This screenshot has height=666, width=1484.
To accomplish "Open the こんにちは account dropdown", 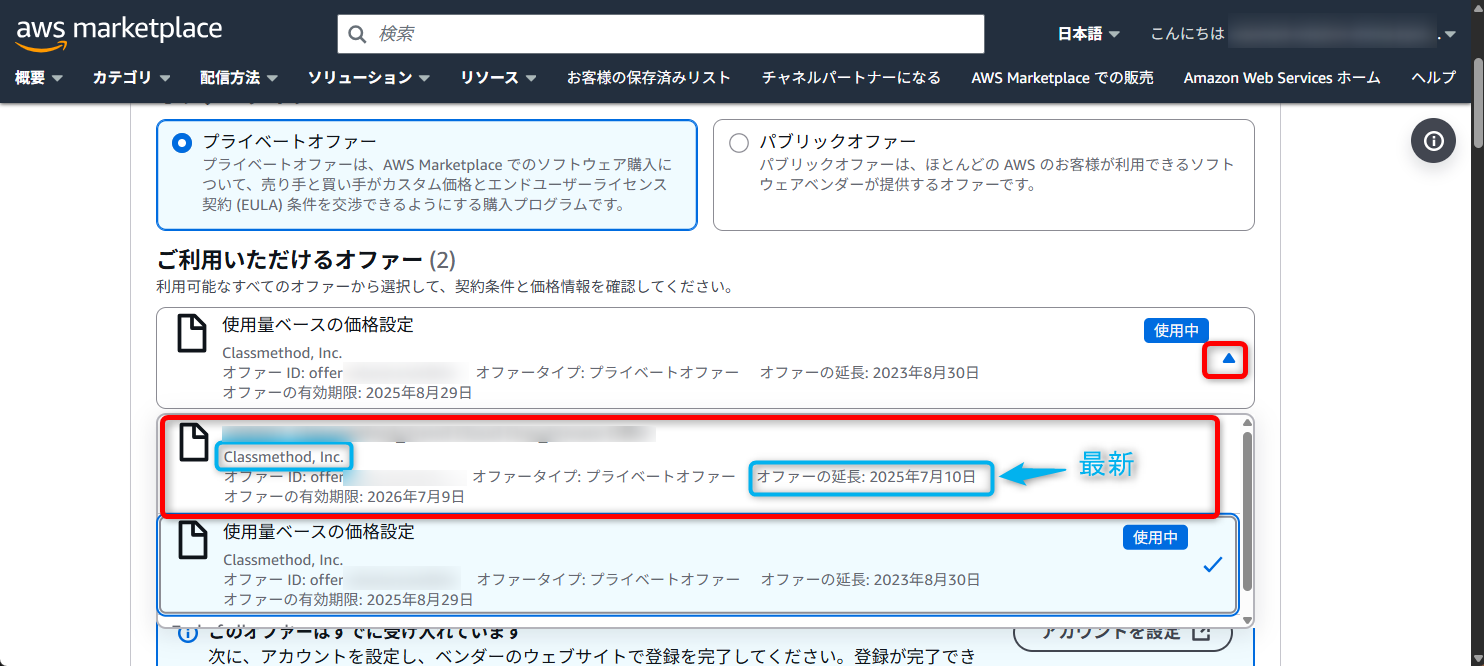I will (x=1304, y=34).
